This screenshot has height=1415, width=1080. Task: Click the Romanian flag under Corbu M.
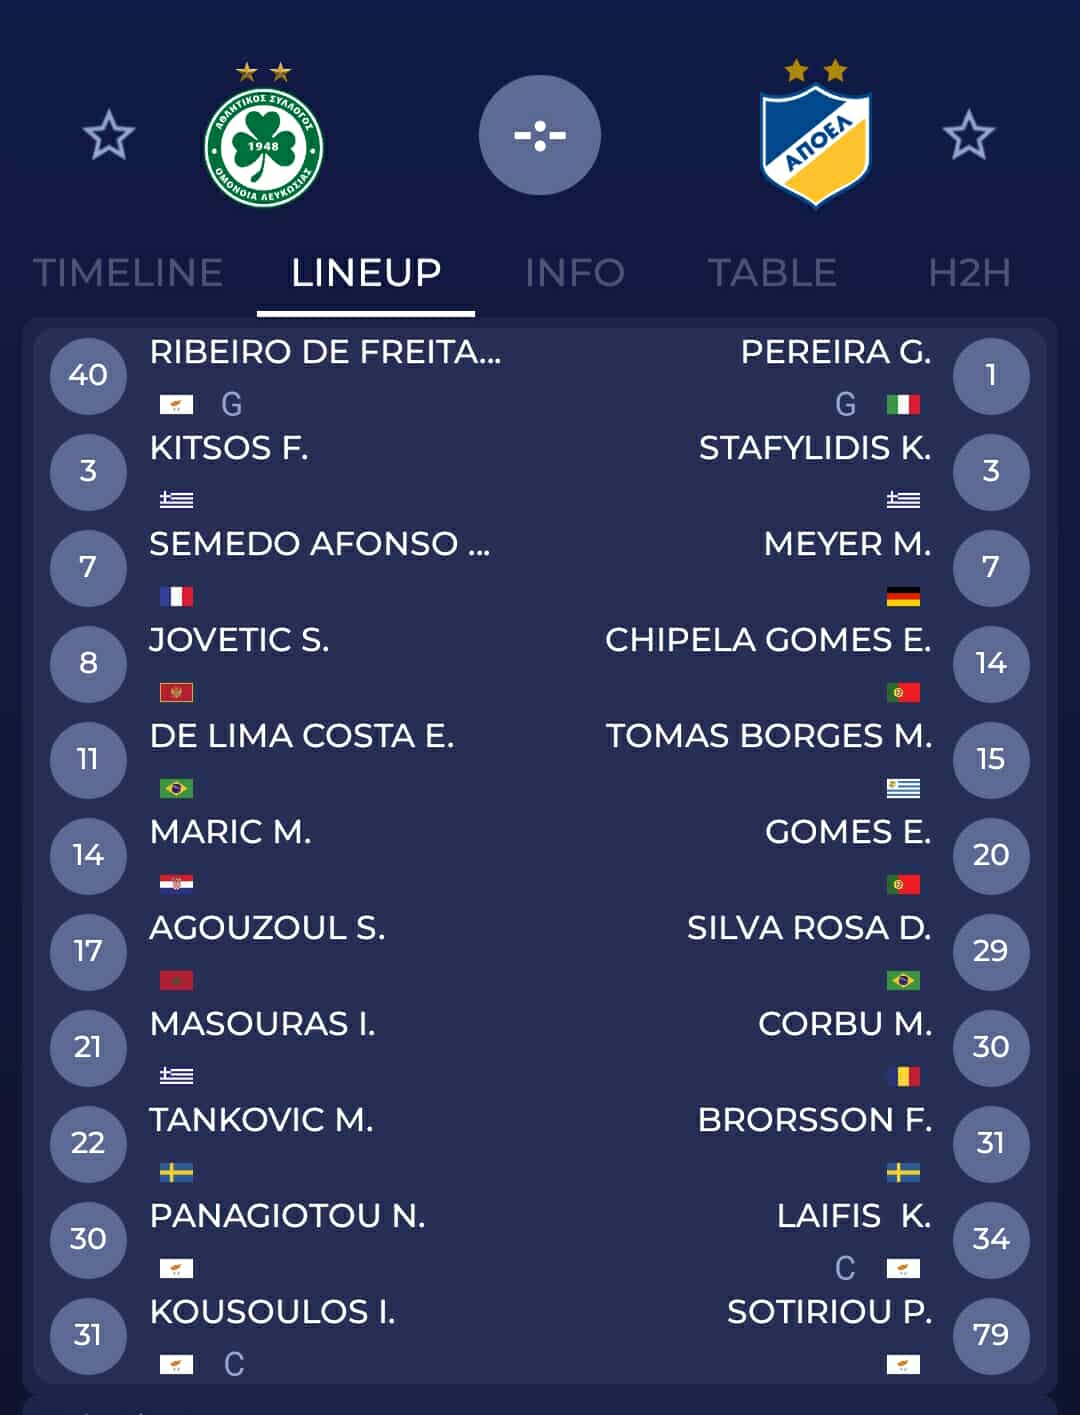[x=903, y=1077]
